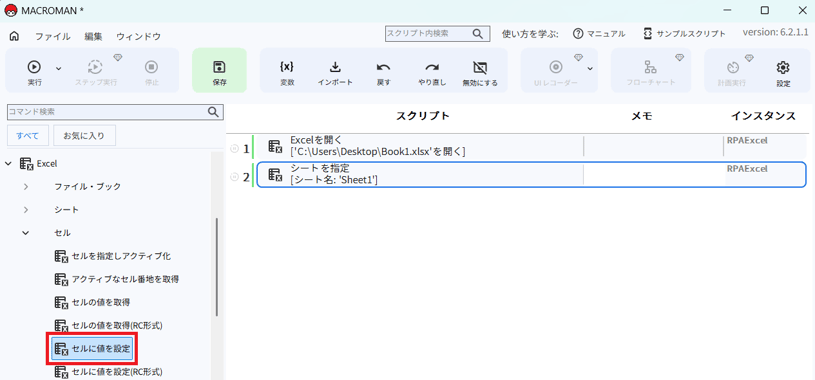The image size is (815, 380).
Task: Click the スクリプト内検索 search field
Action: tap(428, 34)
